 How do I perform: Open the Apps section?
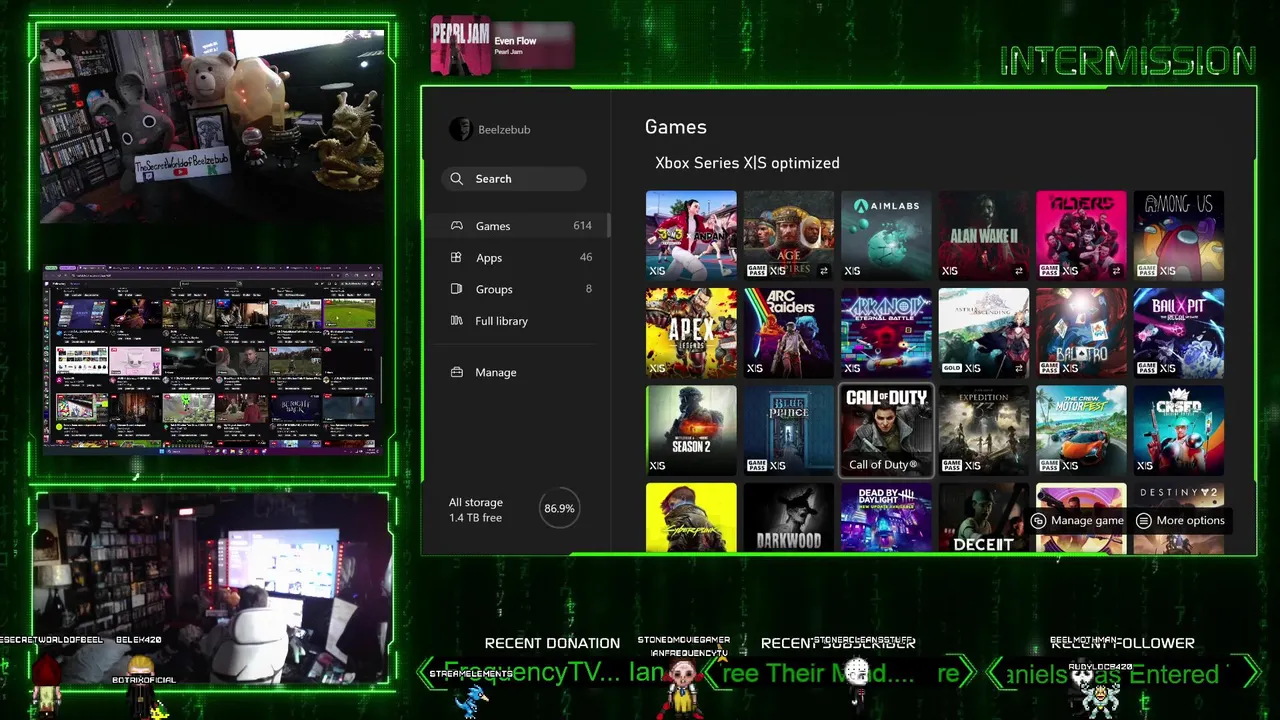pos(522,258)
